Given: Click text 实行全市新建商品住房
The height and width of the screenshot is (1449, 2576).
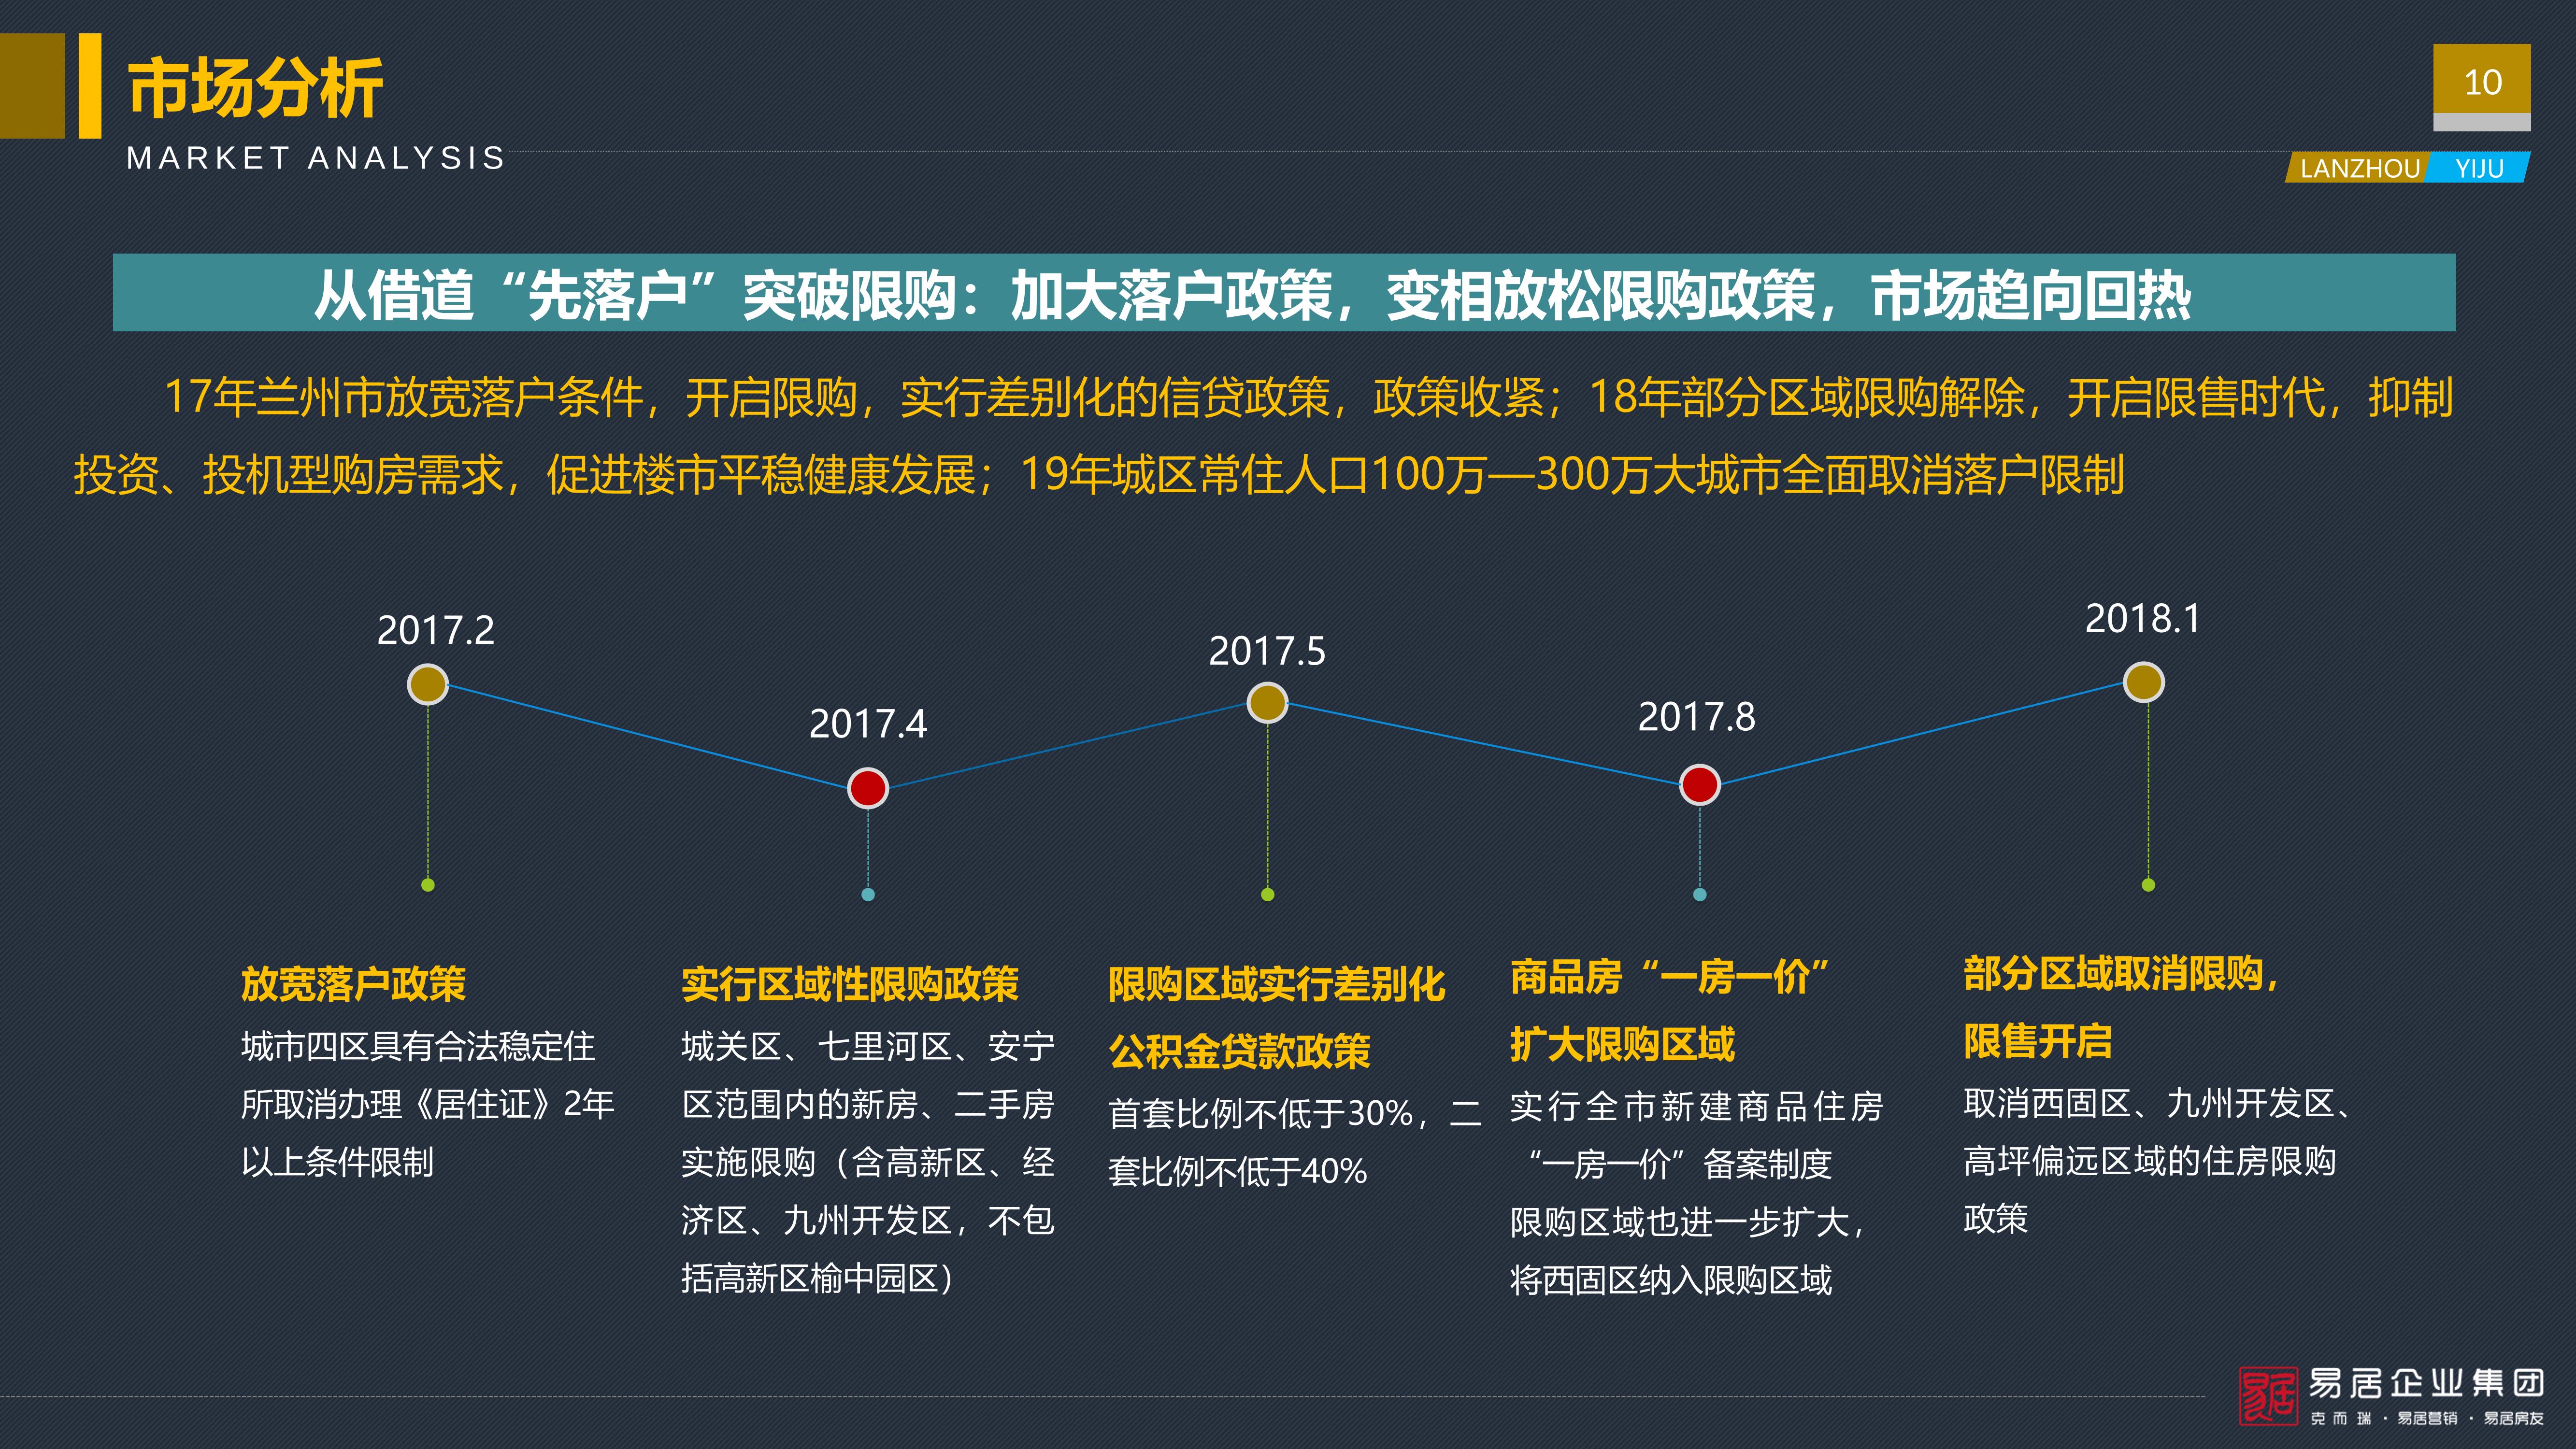Looking at the screenshot, I should [x=1697, y=1106].
